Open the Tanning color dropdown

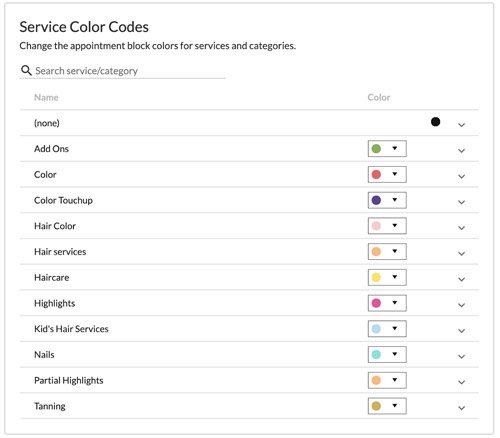[387, 406]
